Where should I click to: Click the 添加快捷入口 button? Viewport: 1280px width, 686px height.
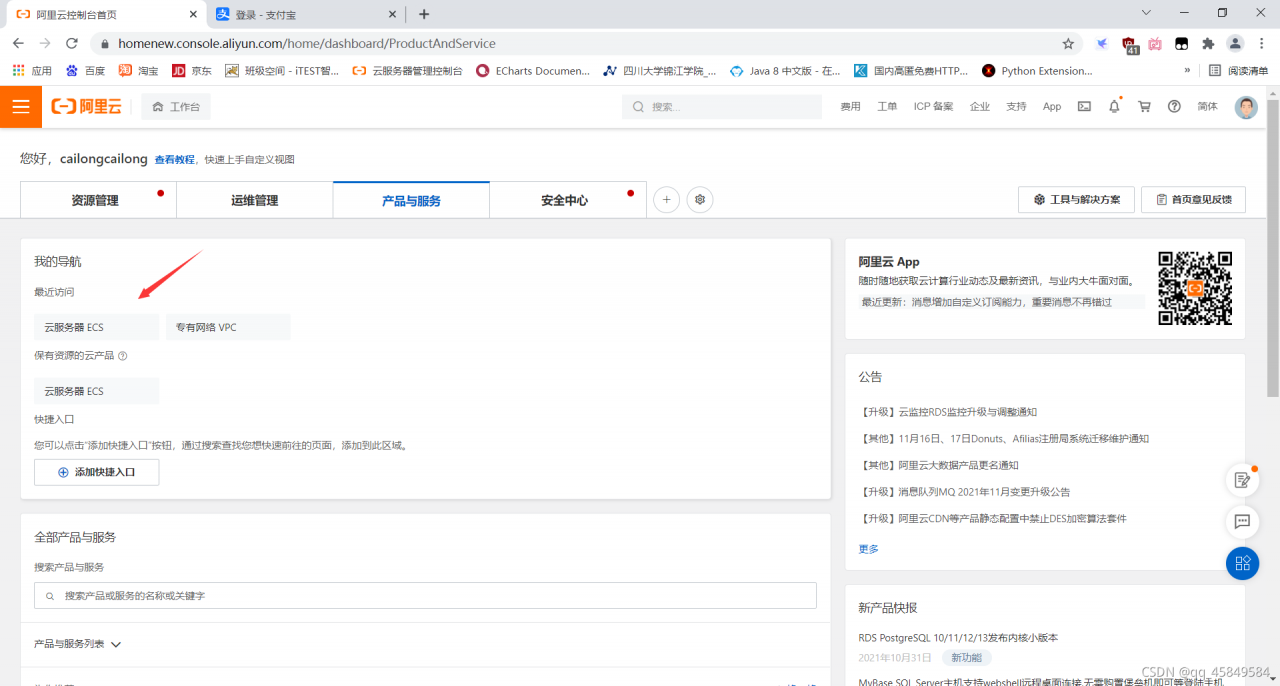click(x=97, y=472)
